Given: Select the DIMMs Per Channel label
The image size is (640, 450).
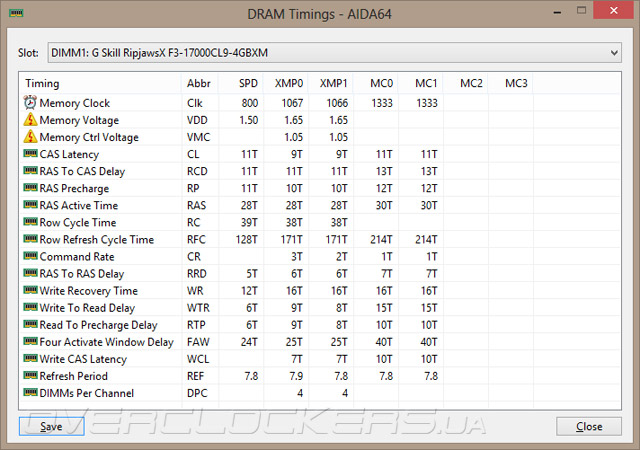Looking at the screenshot, I should tap(87, 393).
